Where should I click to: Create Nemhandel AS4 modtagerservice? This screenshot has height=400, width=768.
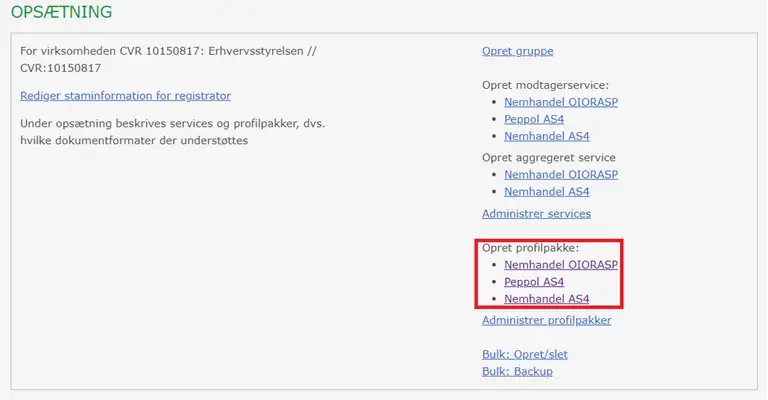pyautogui.click(x=546, y=136)
